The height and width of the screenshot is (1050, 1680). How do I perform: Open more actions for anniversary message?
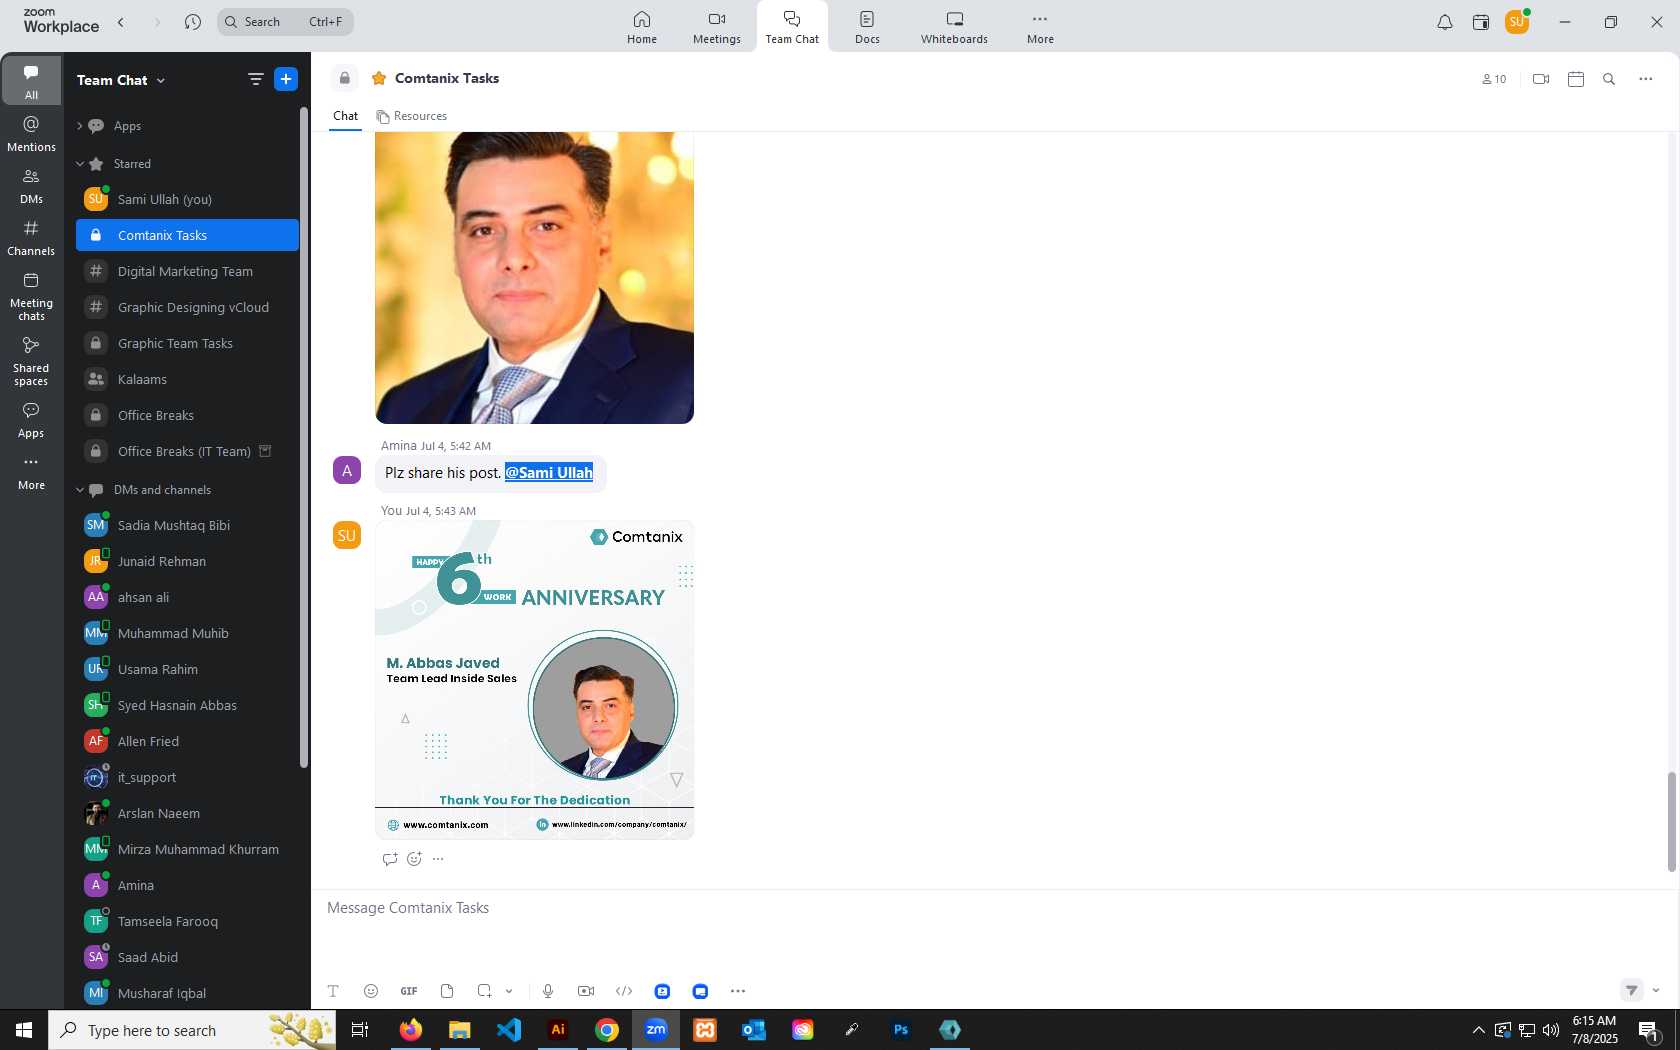coord(438,859)
